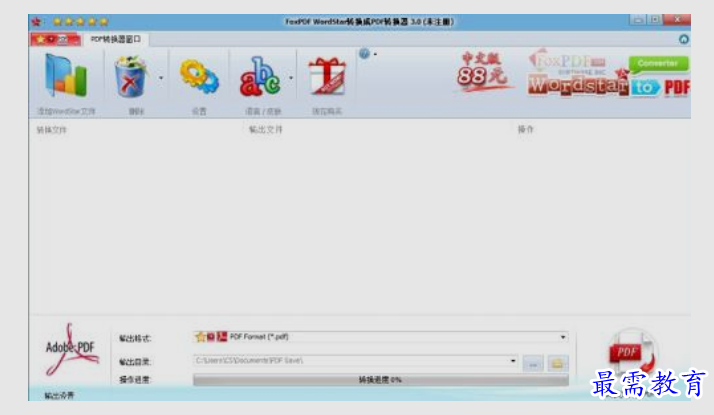Click the Adobe PDF logo
The height and width of the screenshot is (415, 714).
pos(71,349)
